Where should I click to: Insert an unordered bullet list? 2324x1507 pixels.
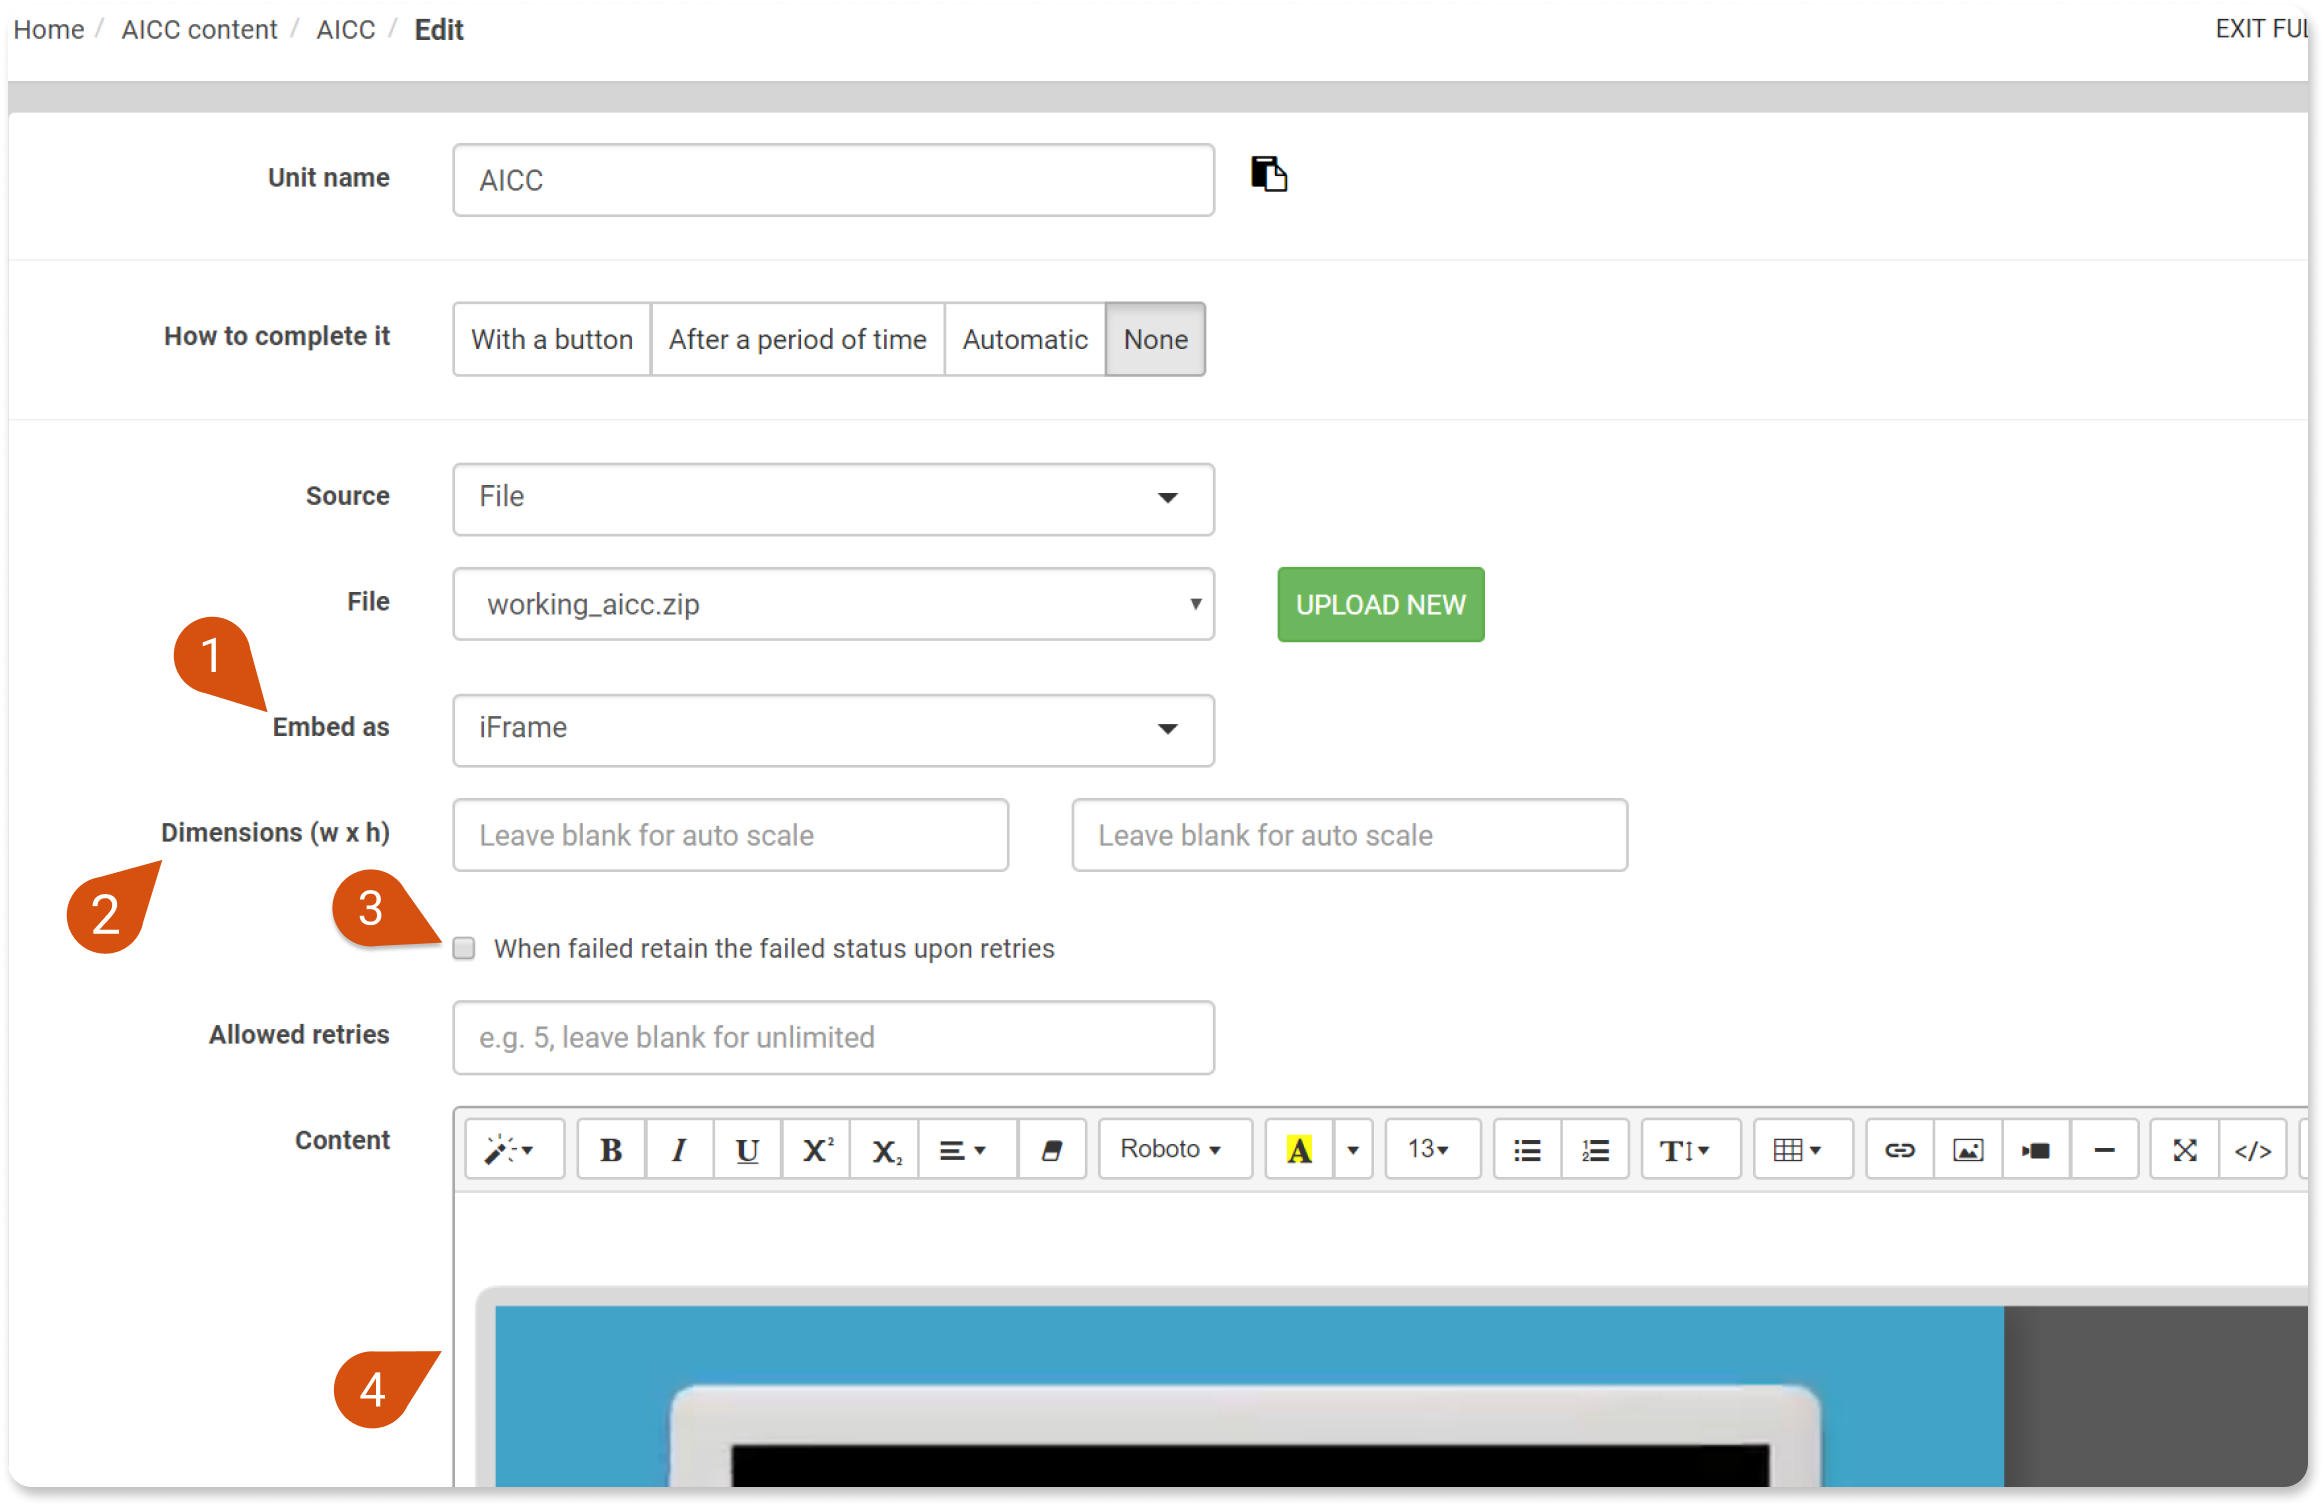point(1527,1149)
